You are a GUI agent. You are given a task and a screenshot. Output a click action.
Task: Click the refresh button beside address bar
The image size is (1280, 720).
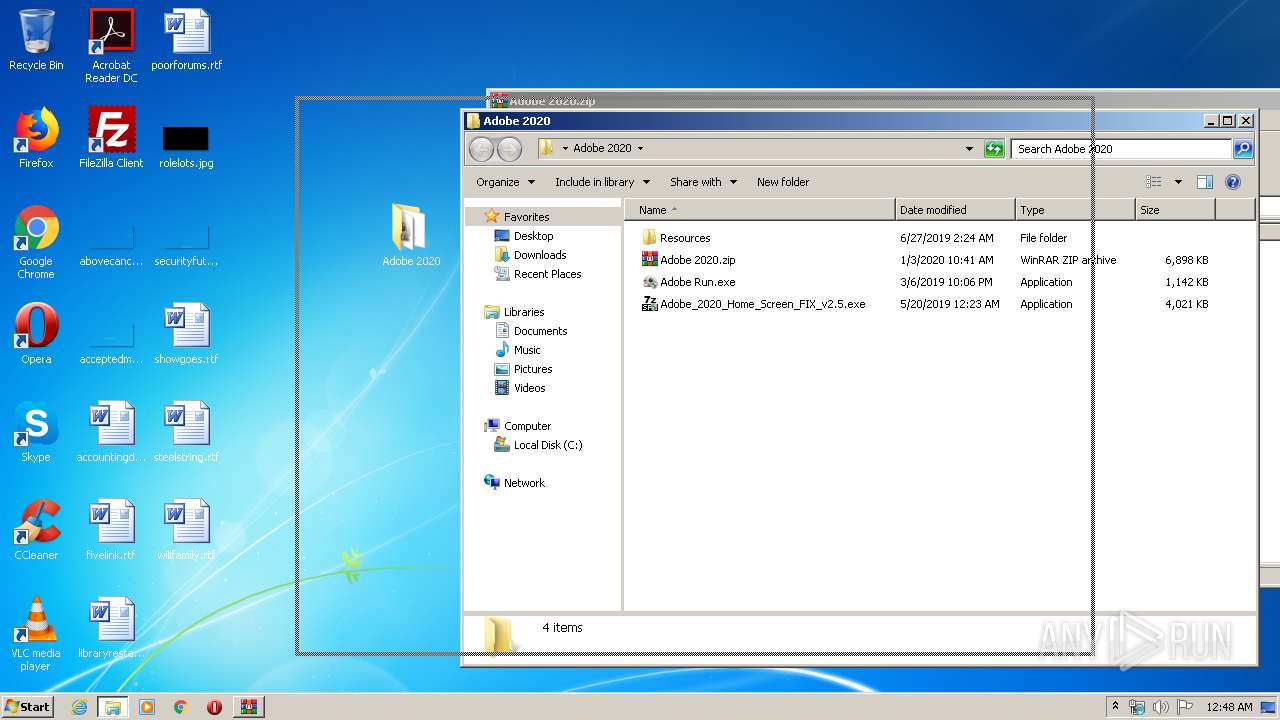pos(993,149)
